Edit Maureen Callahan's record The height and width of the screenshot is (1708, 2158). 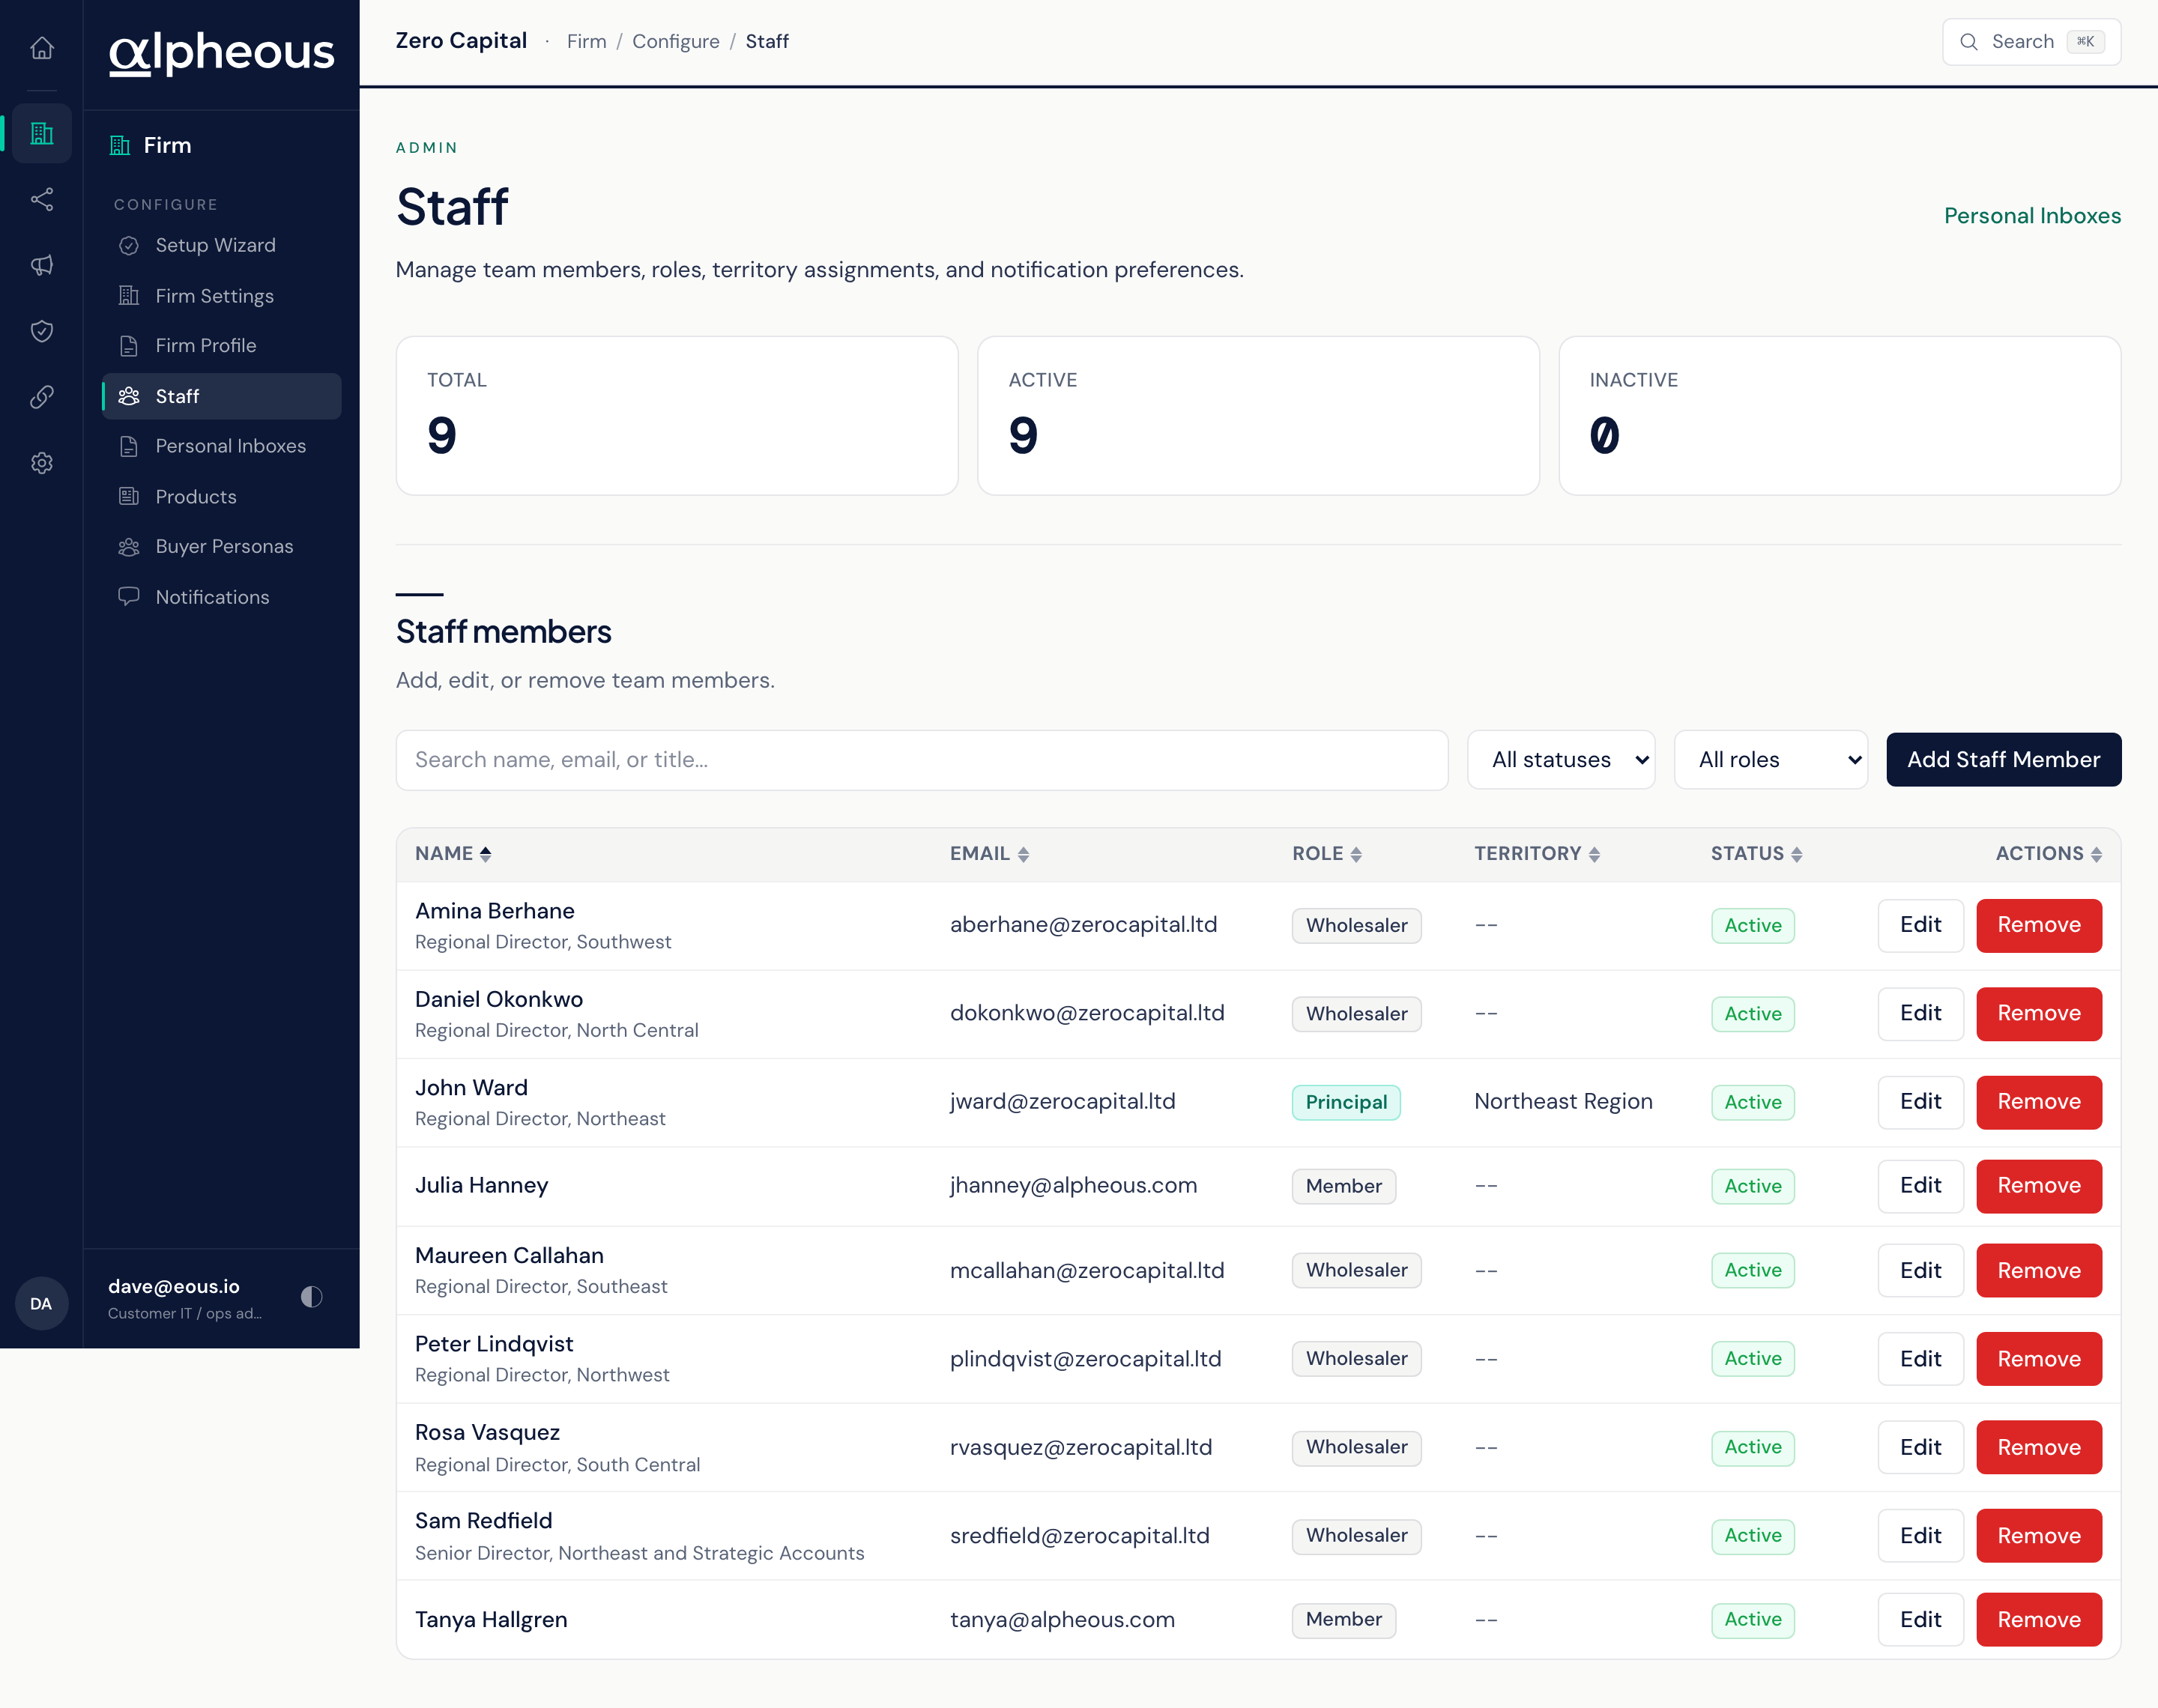1920,1271
